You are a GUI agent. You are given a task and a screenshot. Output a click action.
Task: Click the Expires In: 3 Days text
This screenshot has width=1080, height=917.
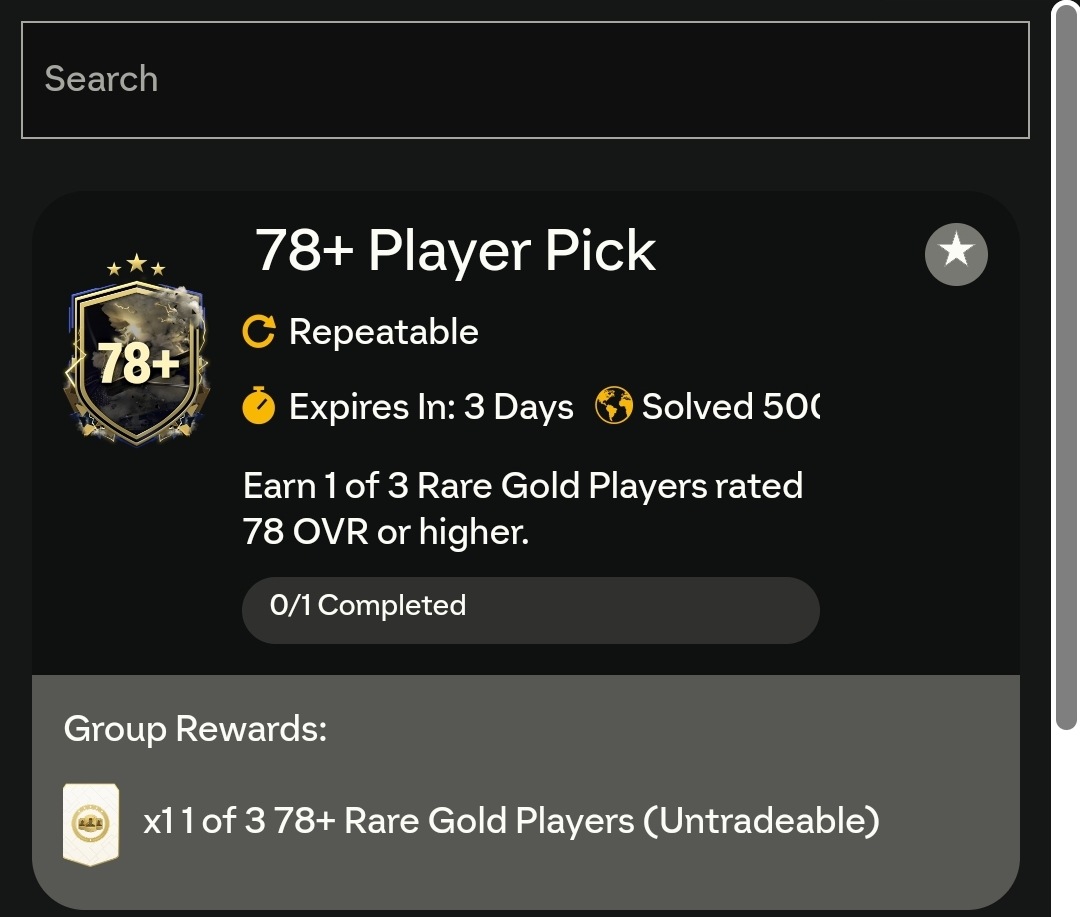(431, 406)
